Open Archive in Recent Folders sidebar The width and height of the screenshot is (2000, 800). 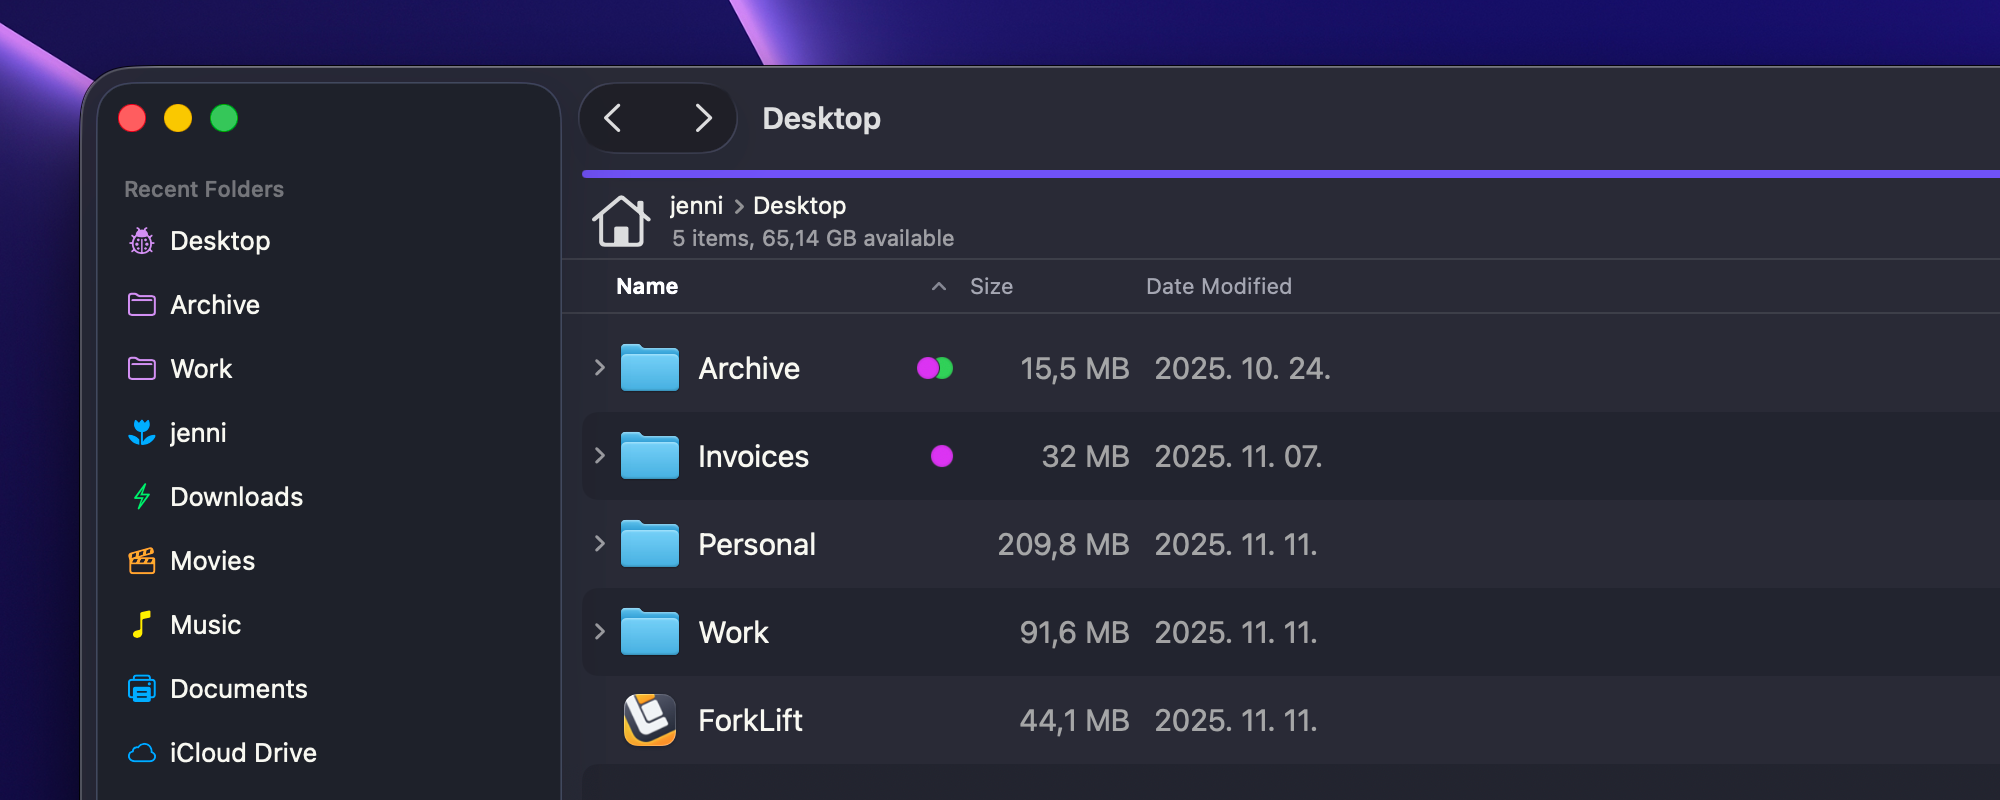[x=215, y=305]
